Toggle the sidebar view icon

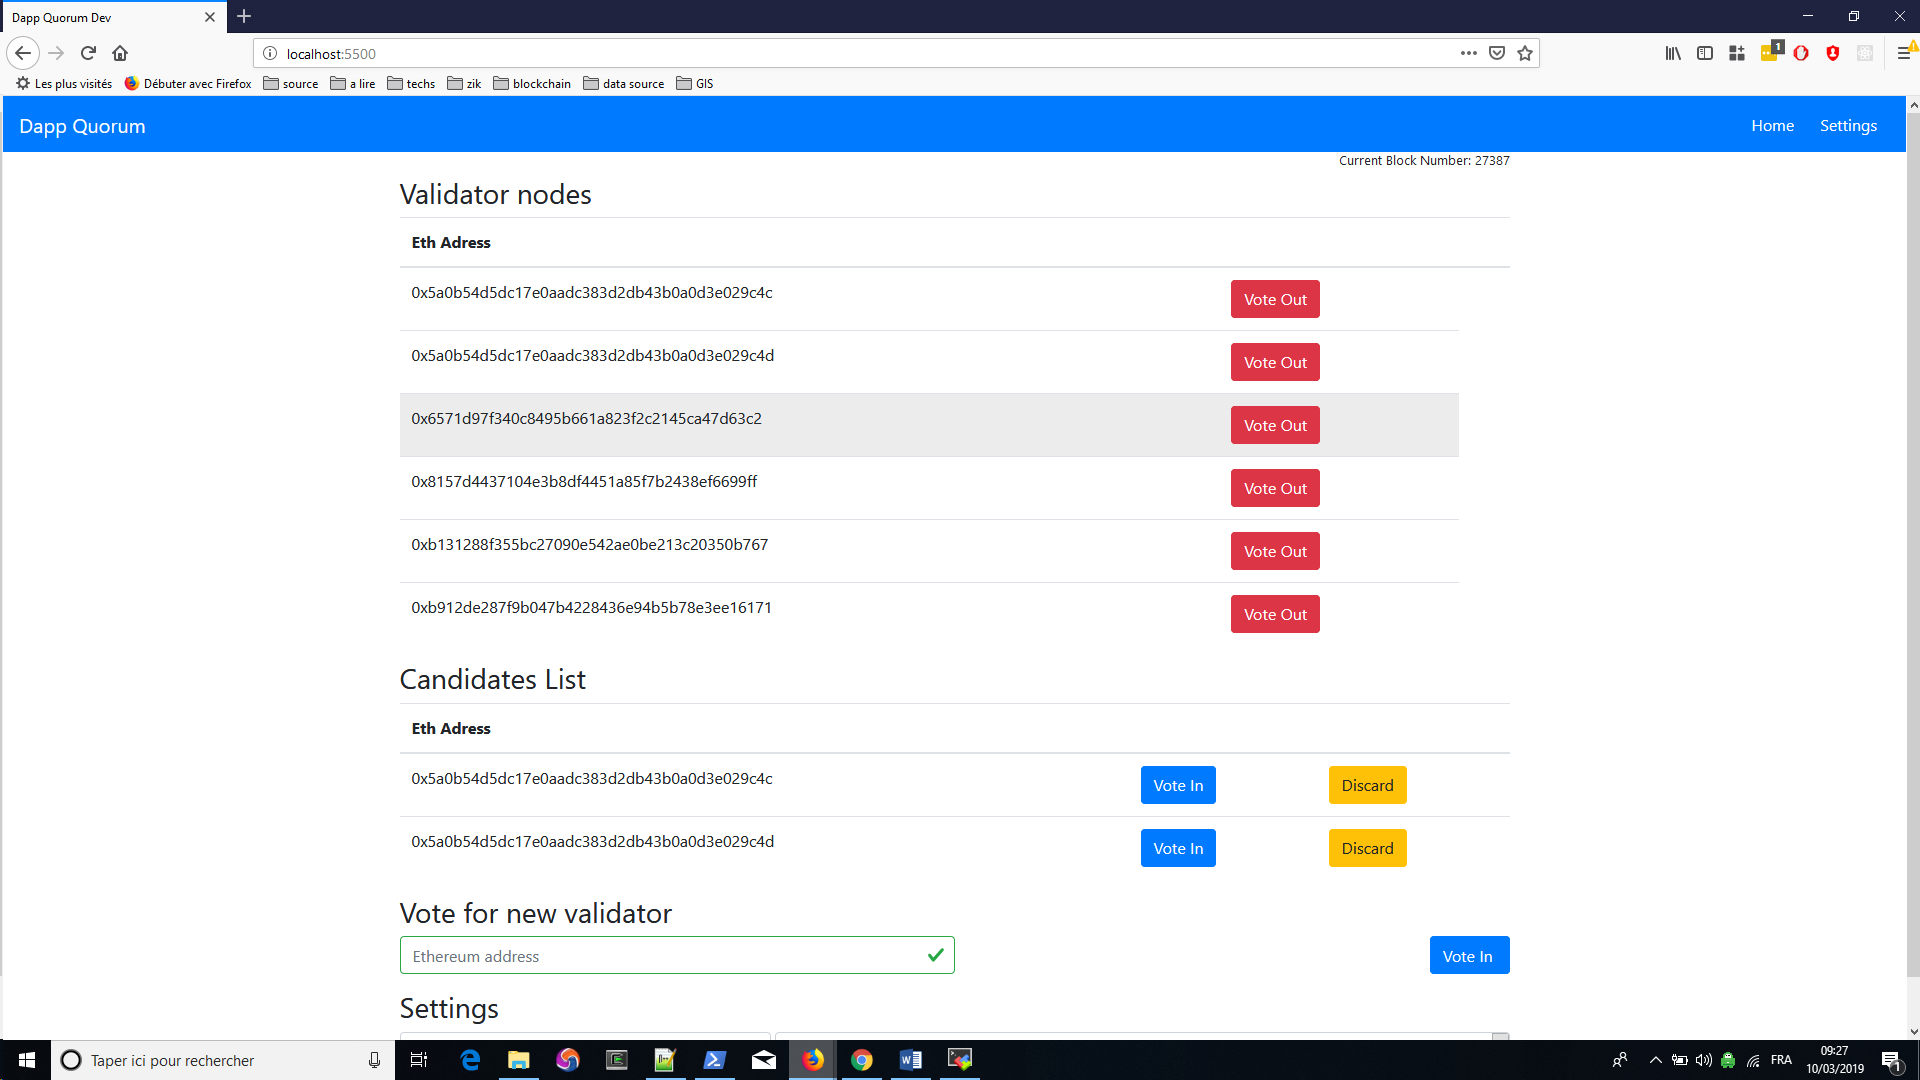(1705, 53)
